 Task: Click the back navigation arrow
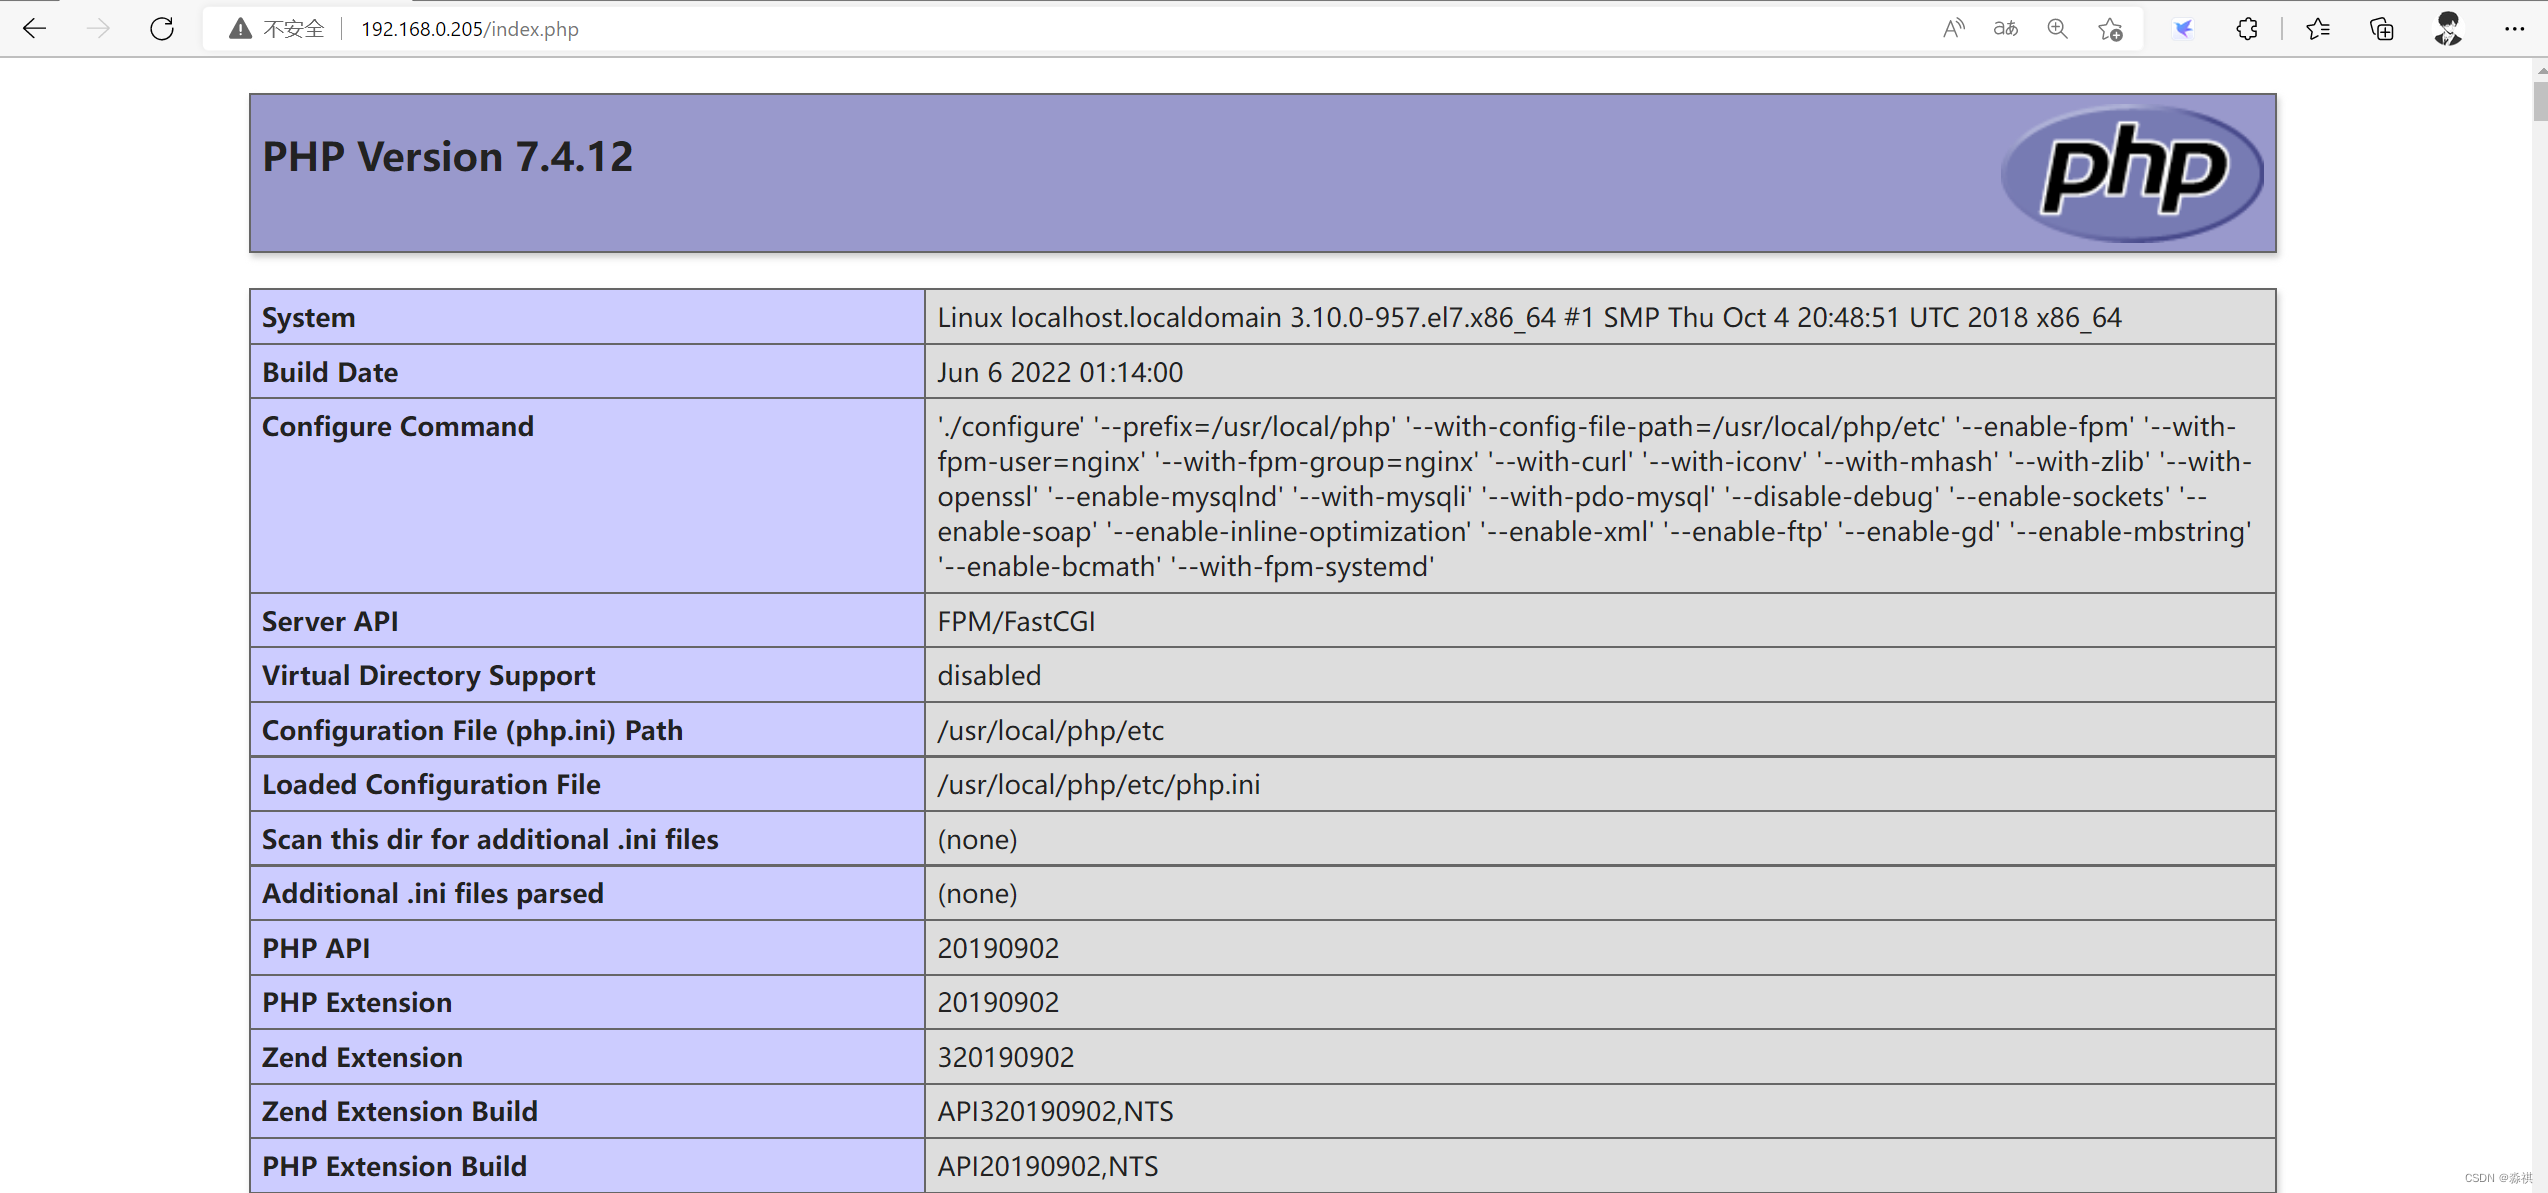[35, 28]
